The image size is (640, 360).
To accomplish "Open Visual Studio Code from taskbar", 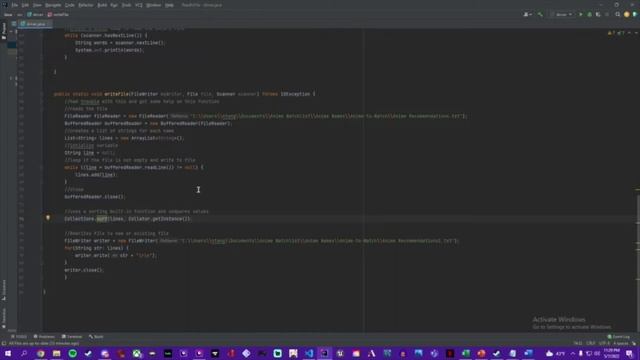I will [x=309, y=353].
